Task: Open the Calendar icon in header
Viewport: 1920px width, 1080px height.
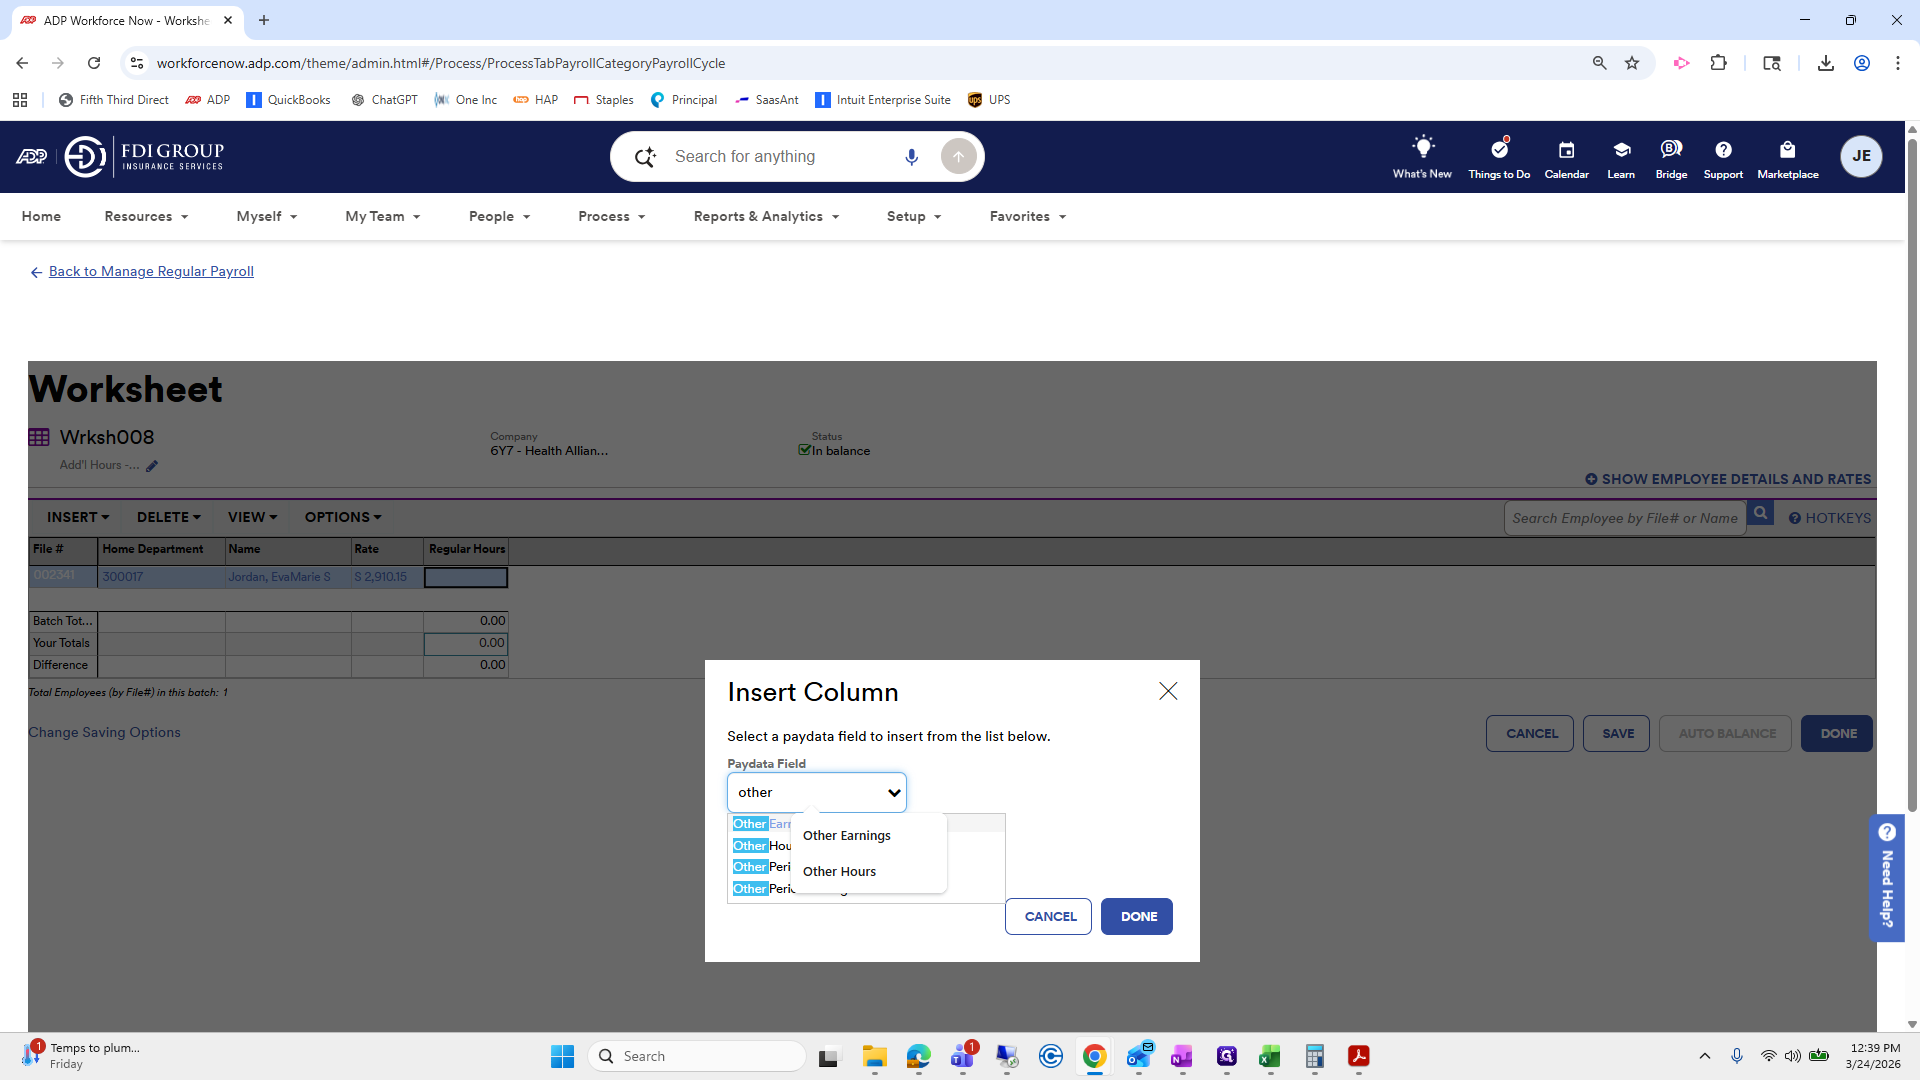Action: click(x=1566, y=150)
